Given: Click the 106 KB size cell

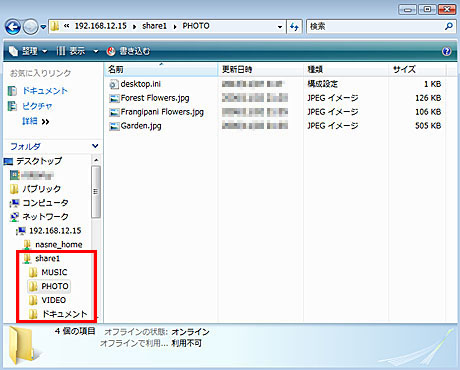Looking at the screenshot, I should click(x=428, y=112).
